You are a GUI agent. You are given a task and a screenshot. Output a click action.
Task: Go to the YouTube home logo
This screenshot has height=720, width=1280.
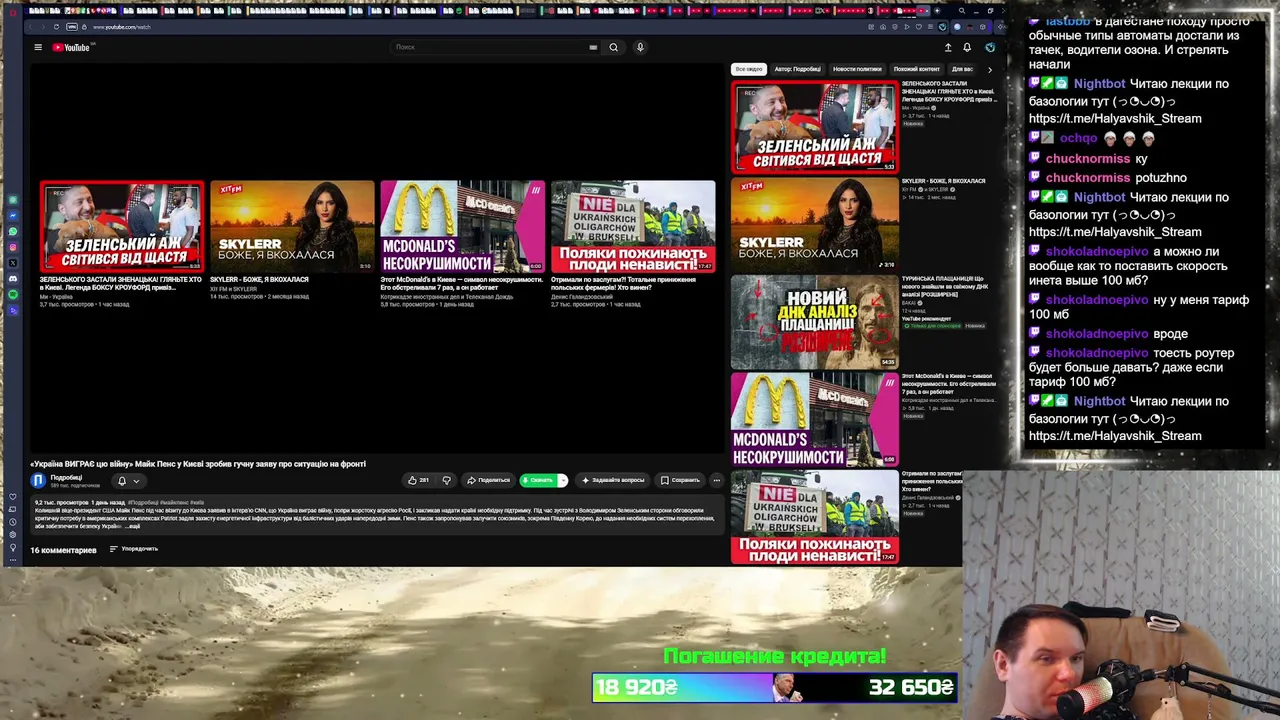pos(71,47)
